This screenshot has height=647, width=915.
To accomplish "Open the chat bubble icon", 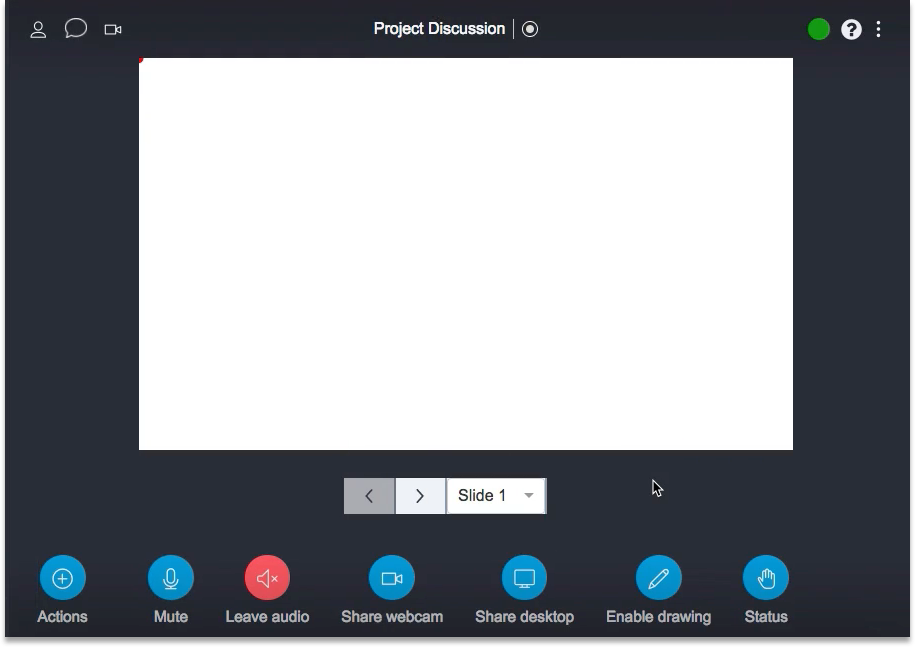I will click(76, 28).
